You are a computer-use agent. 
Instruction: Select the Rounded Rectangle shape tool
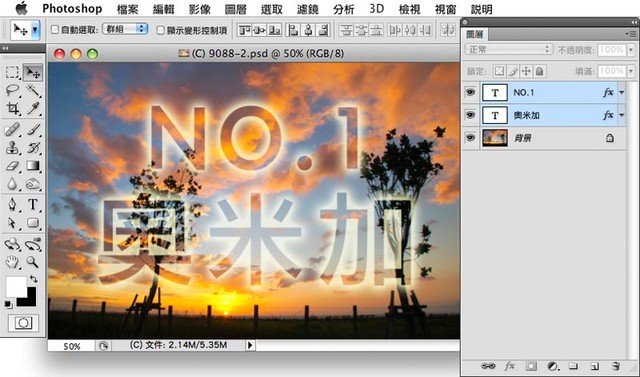pos(33,223)
